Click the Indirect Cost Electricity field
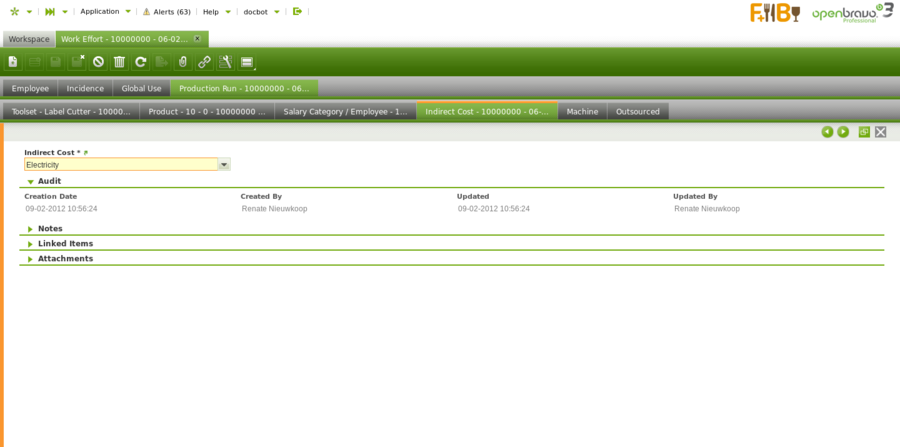The height and width of the screenshot is (447, 900). tap(120, 164)
